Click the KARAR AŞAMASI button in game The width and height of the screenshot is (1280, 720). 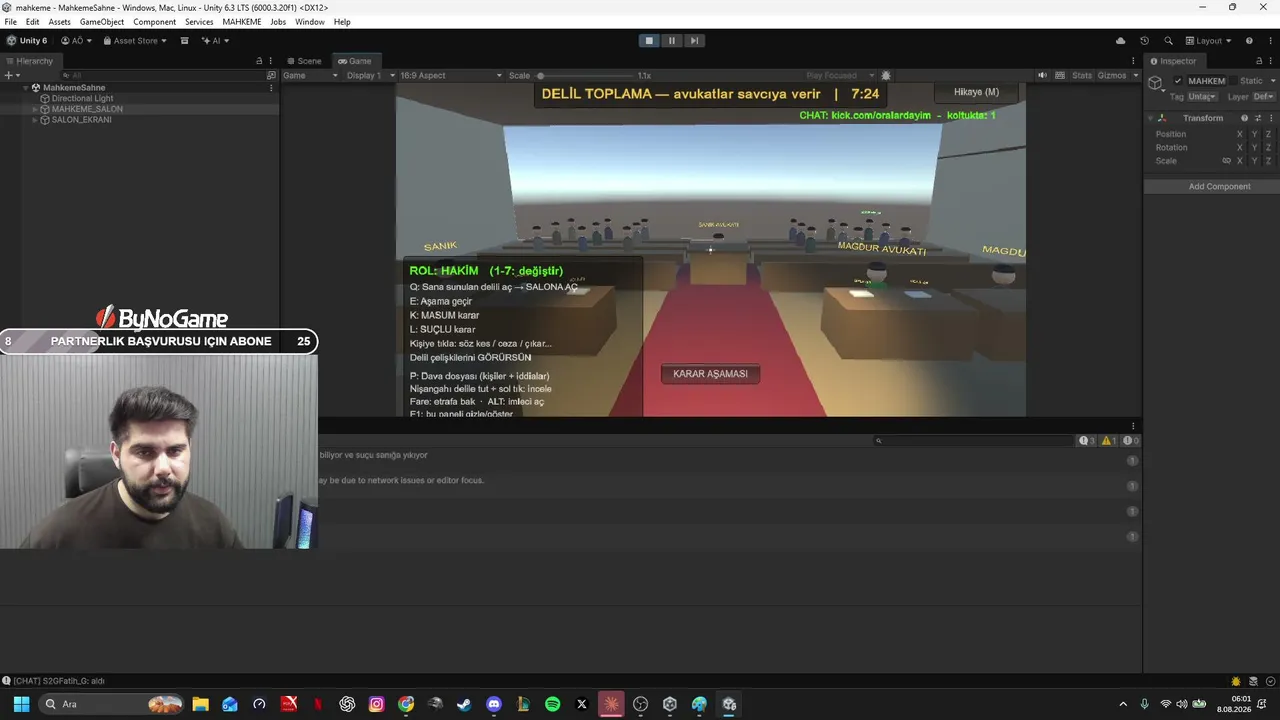click(710, 374)
